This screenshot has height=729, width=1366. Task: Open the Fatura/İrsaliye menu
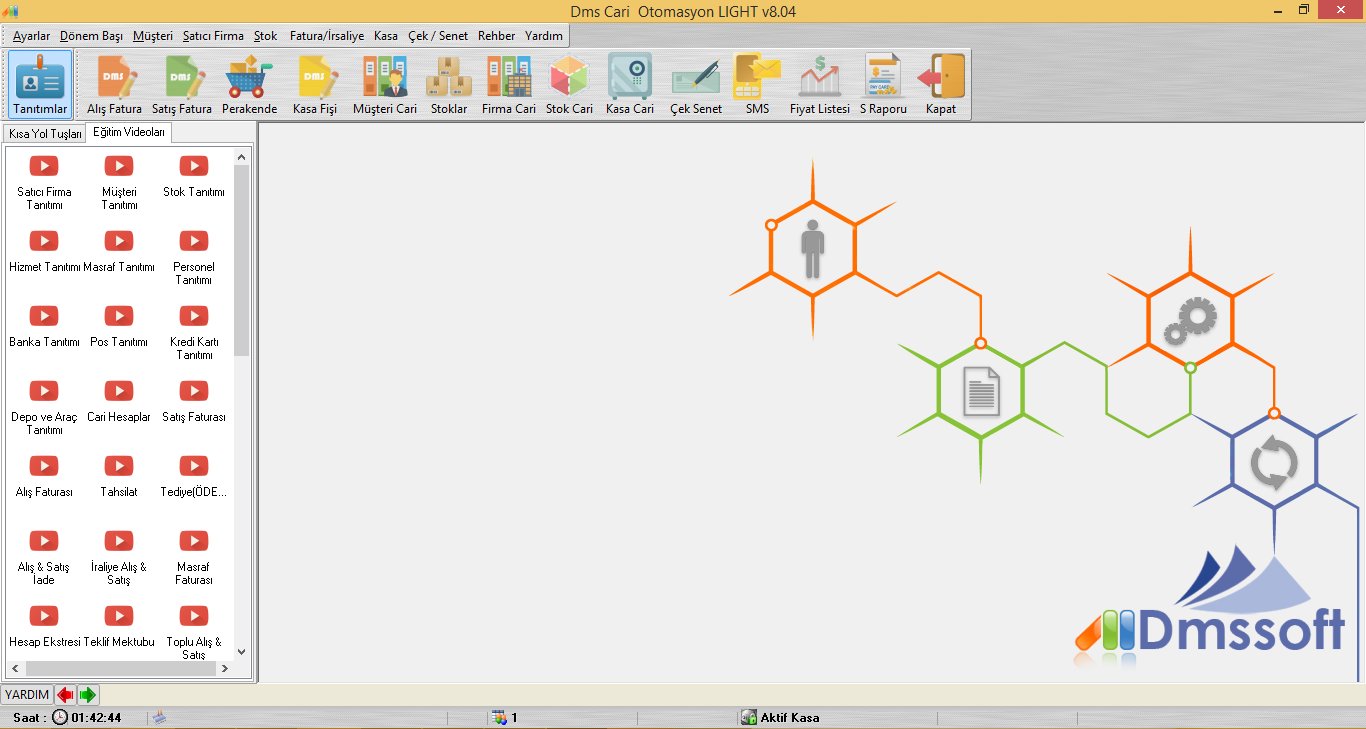coord(327,36)
